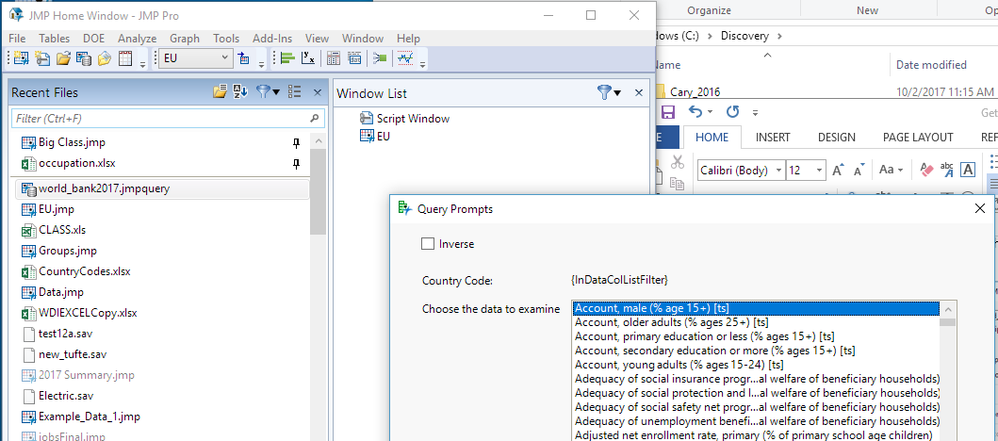Click list view icon in Recent Files header
Image resolution: width=998 pixels, height=441 pixels.
(x=294, y=92)
